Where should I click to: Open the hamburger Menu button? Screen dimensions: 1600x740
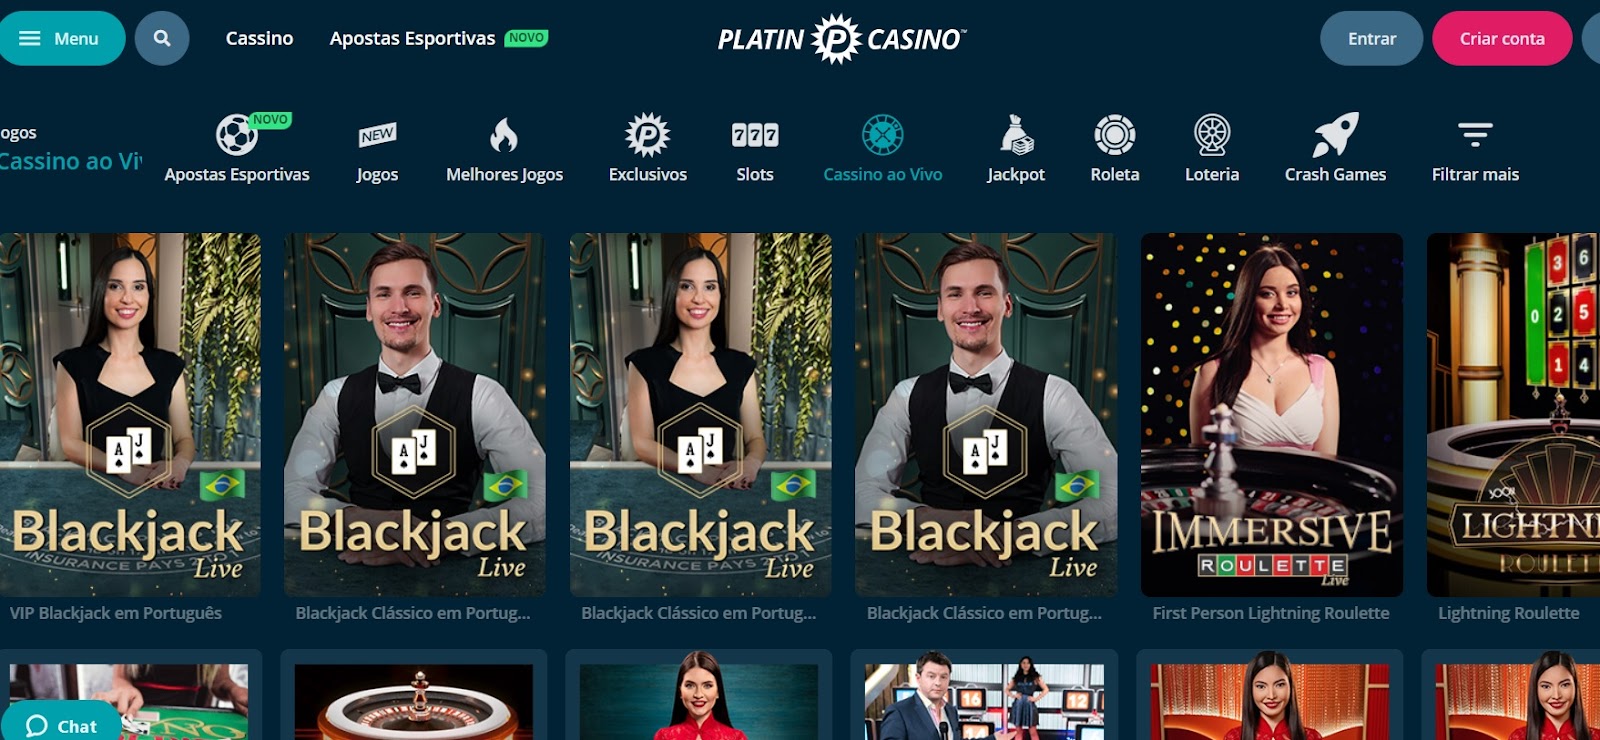pos(62,38)
